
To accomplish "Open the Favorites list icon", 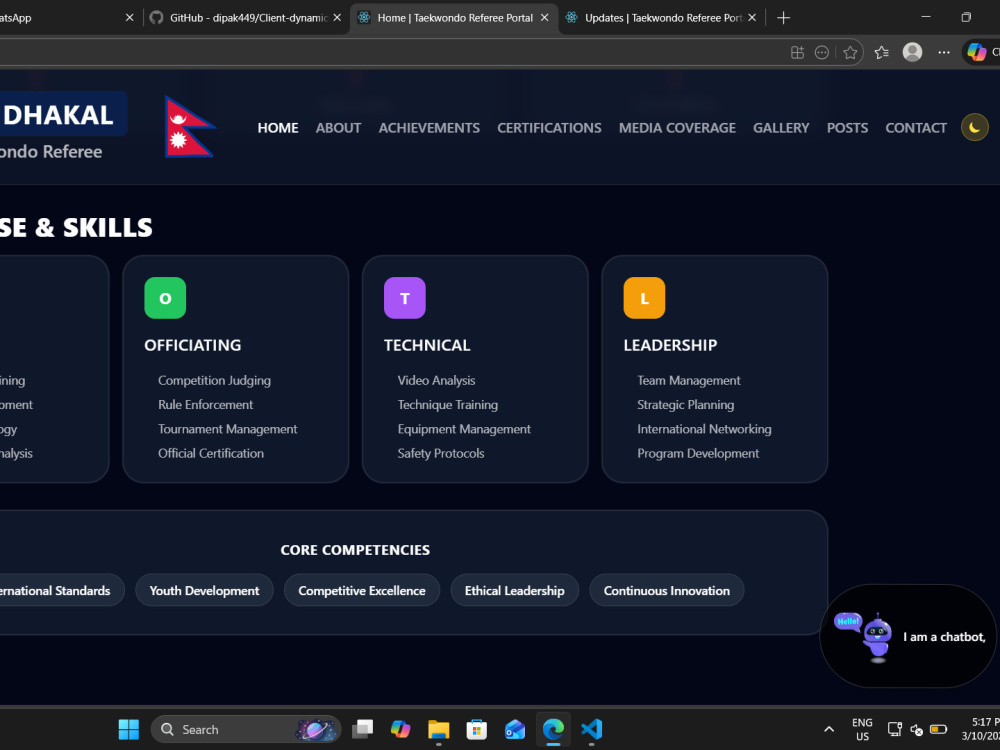I will [881, 52].
